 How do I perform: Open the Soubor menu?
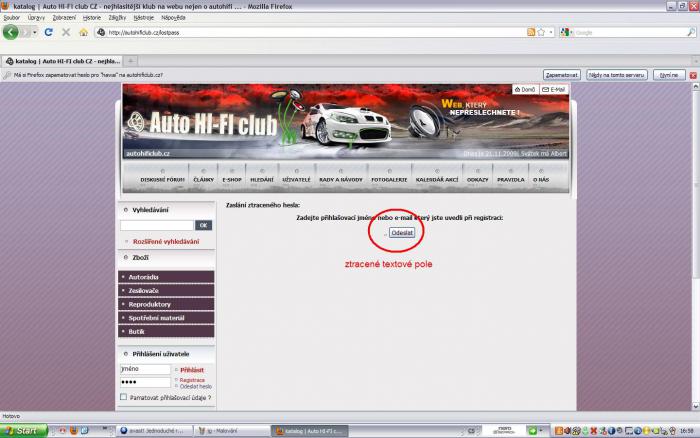tap(12, 17)
